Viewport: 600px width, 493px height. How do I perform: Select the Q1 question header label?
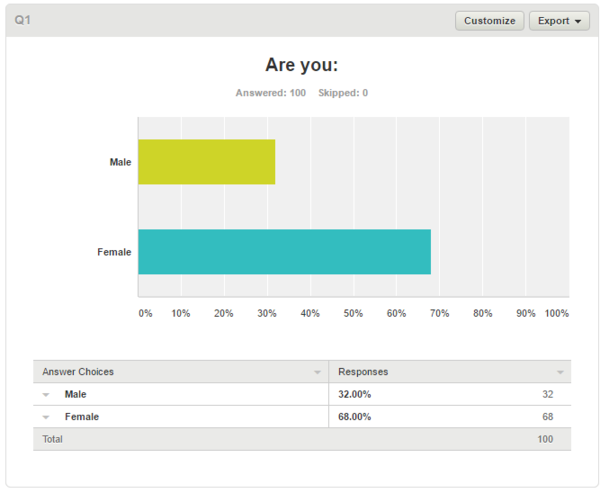coord(23,20)
